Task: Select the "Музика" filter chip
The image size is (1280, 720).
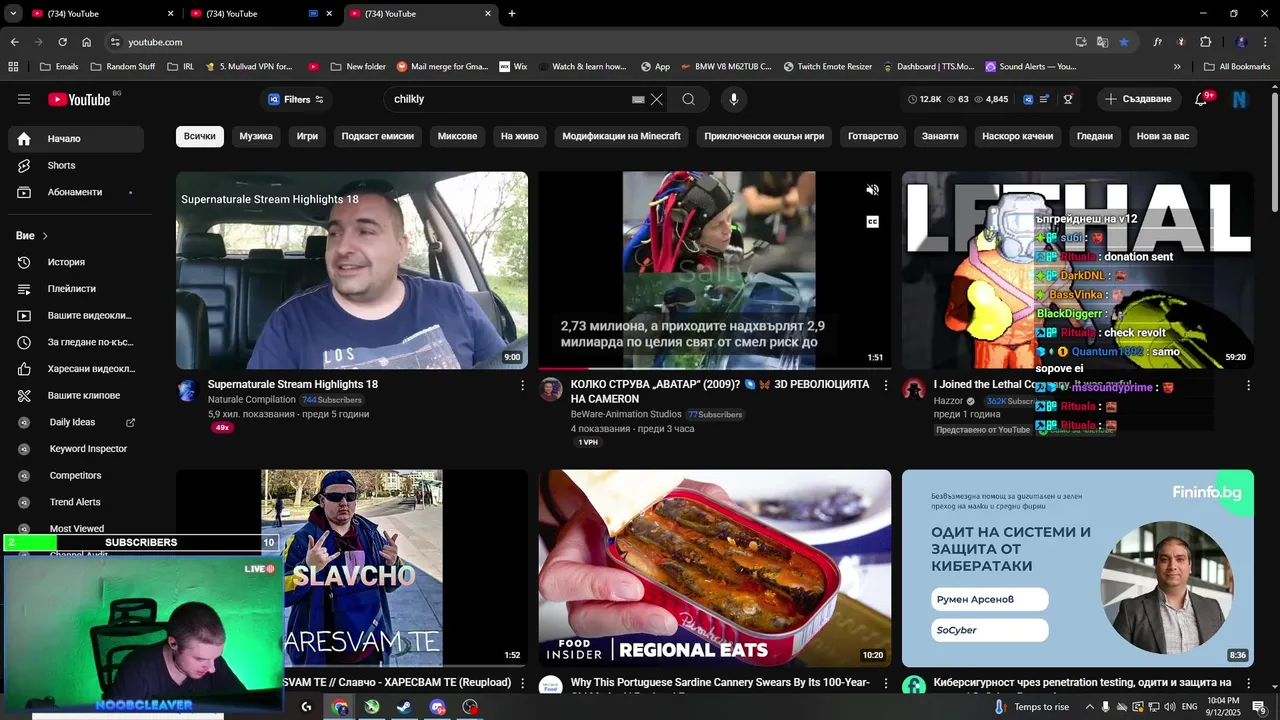Action: click(256, 136)
